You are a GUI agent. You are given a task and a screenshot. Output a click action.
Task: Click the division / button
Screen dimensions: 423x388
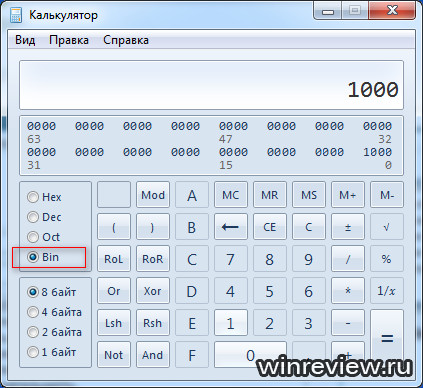point(348,259)
